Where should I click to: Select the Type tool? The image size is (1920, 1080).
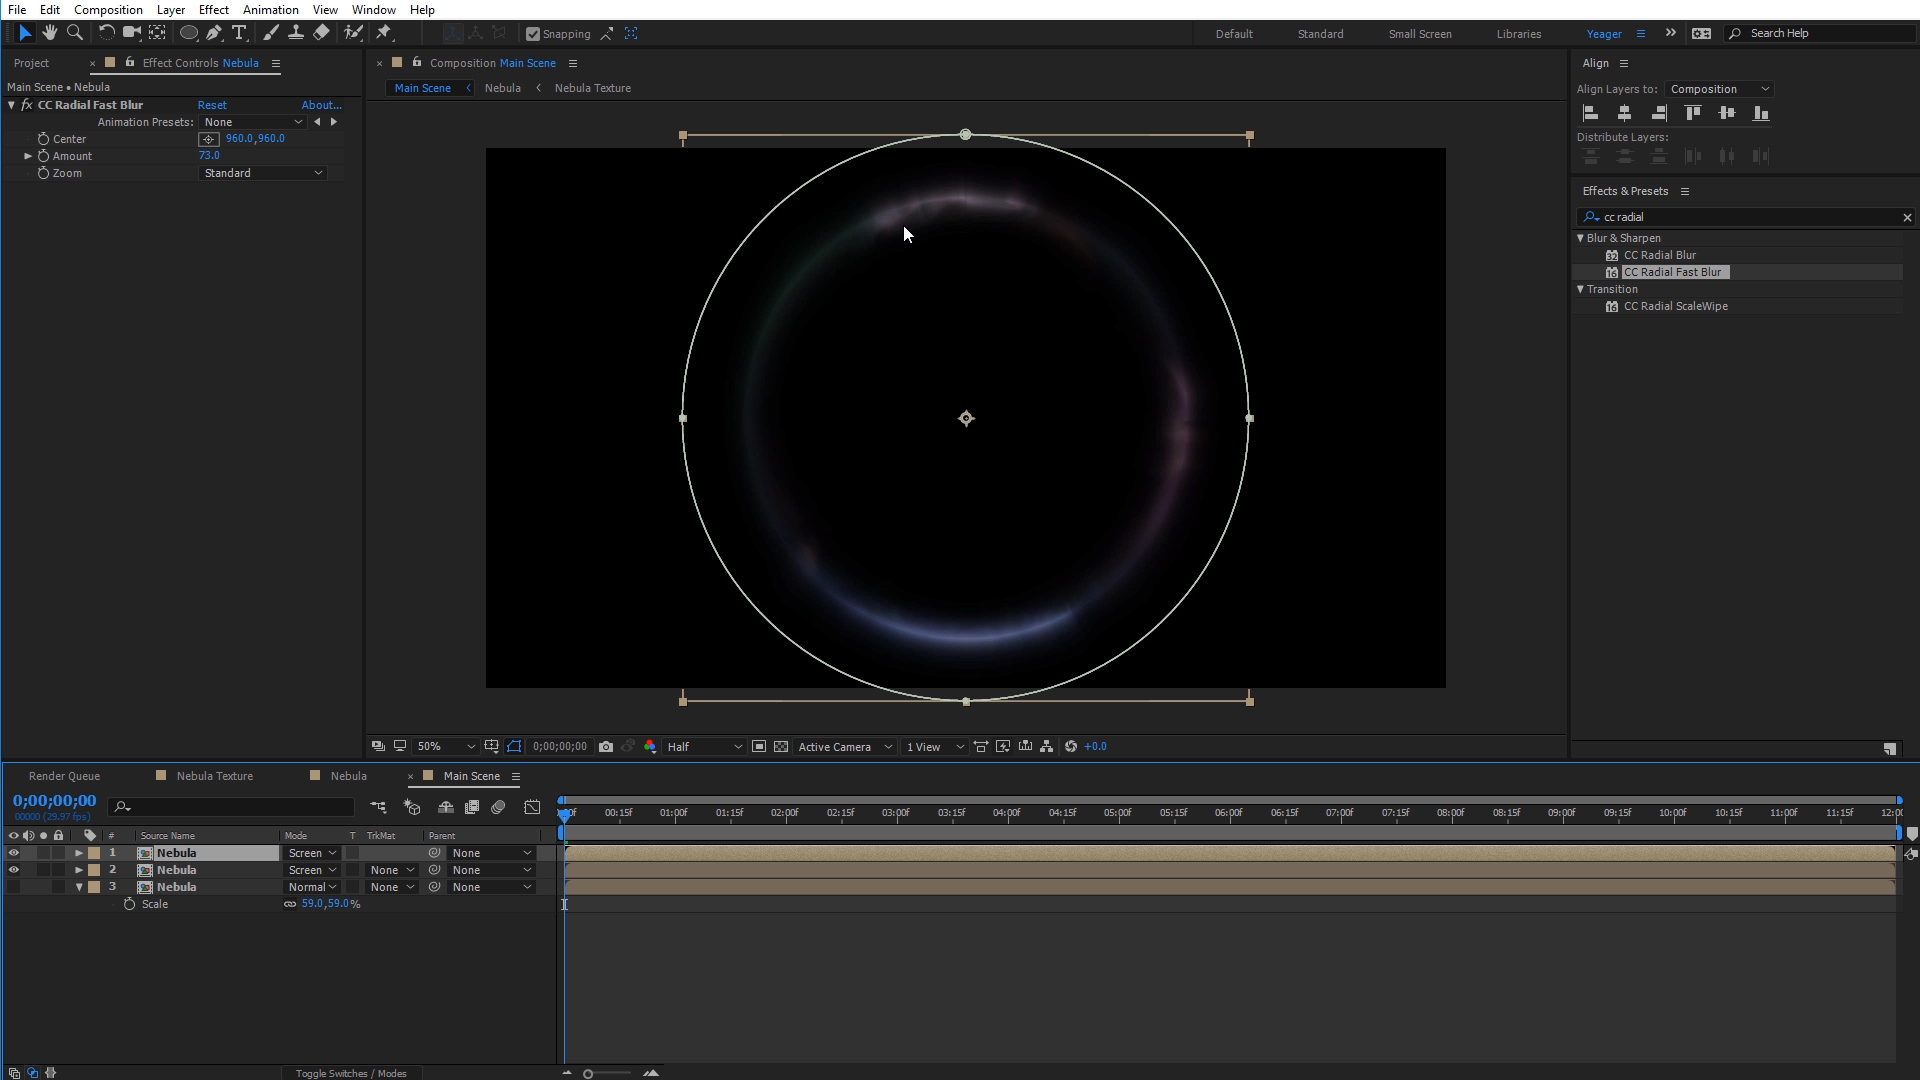click(239, 33)
